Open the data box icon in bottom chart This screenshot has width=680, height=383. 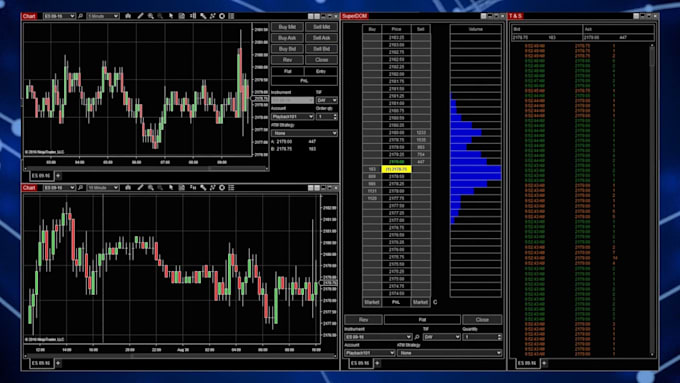click(x=182, y=187)
